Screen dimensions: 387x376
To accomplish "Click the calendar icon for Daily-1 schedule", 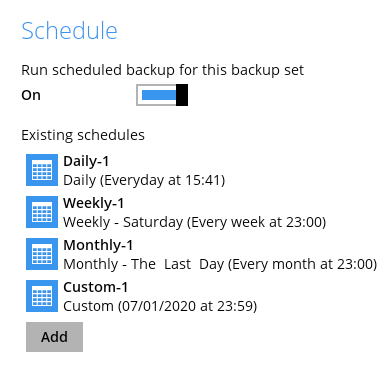I will pyautogui.click(x=42, y=170).
